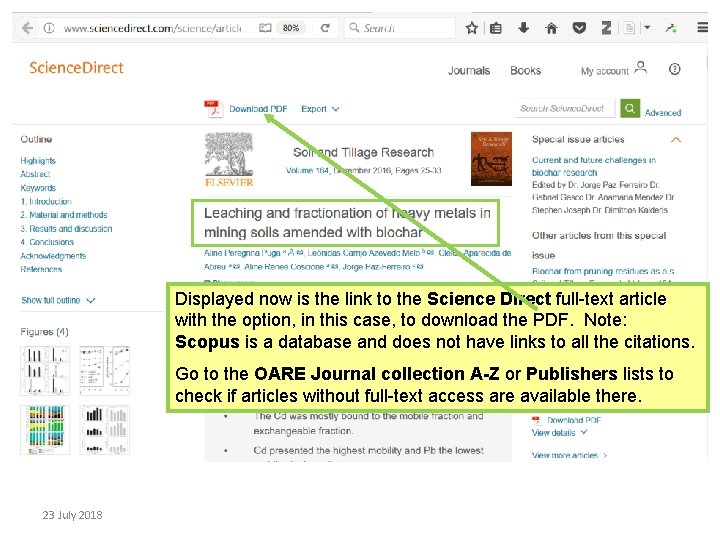Click the green search magnifier button
720x540 pixels.
(x=630, y=108)
